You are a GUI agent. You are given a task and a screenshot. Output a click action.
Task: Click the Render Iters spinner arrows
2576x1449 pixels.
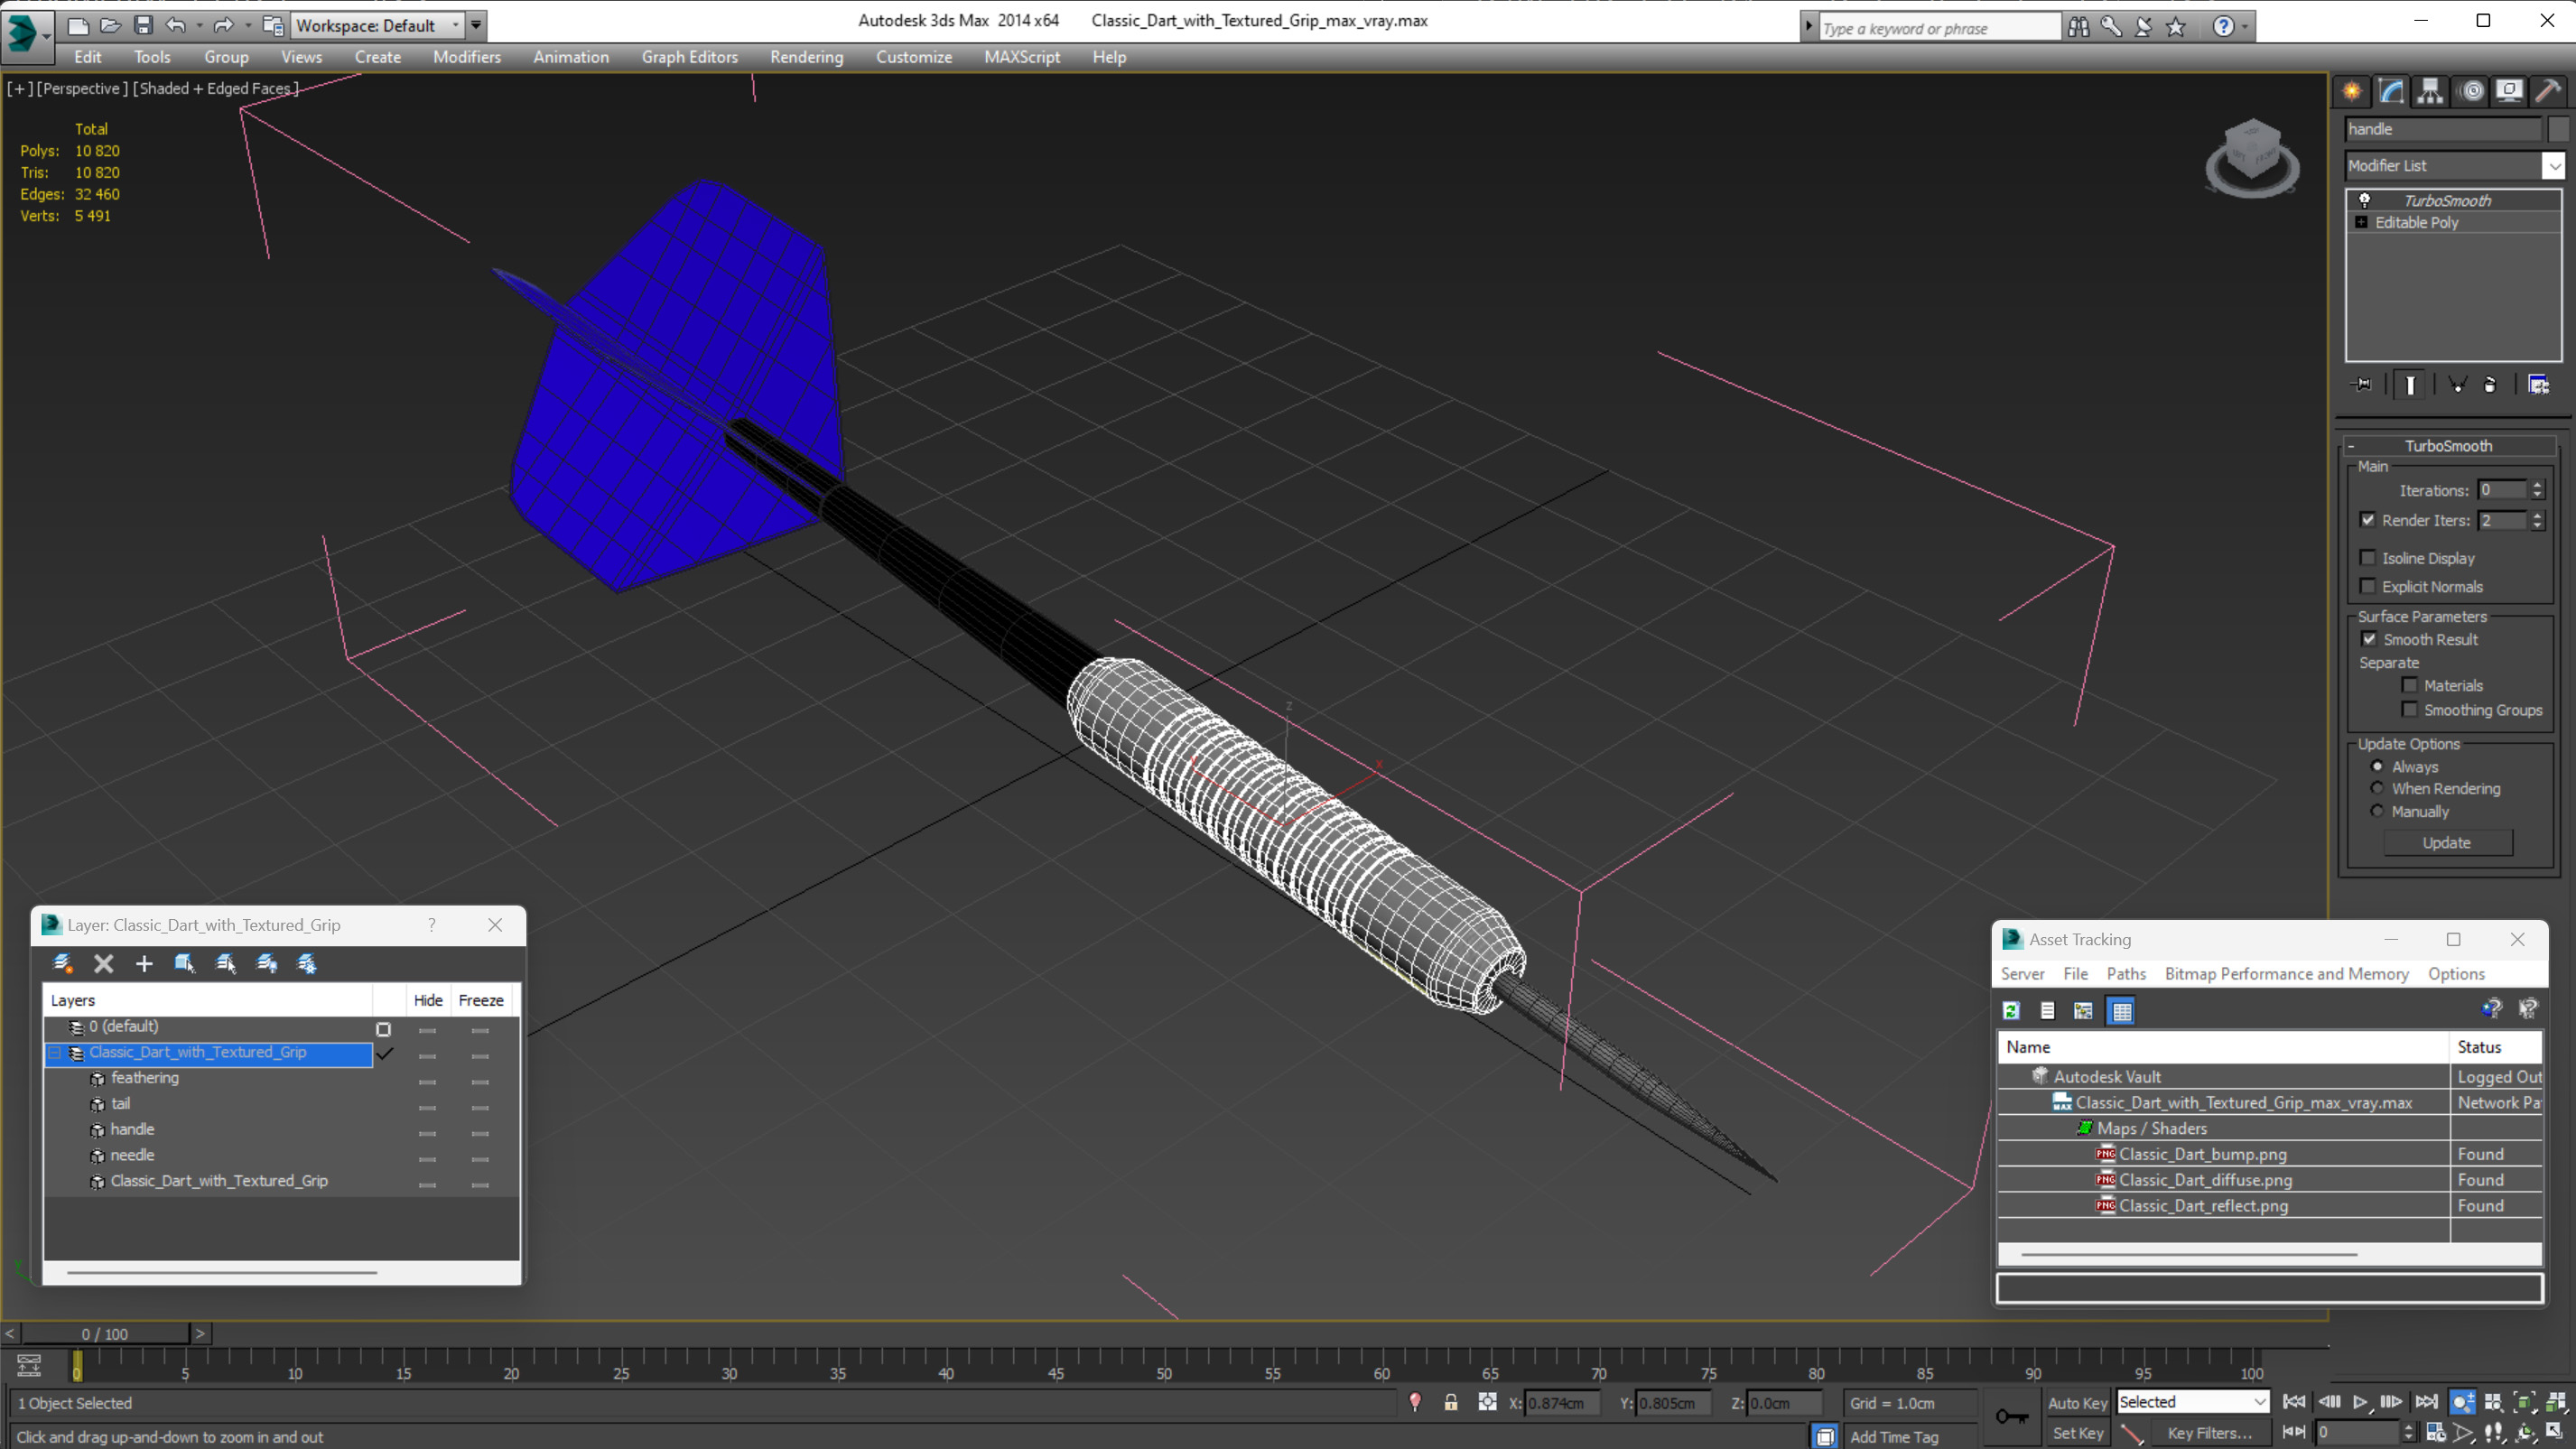[2536, 520]
